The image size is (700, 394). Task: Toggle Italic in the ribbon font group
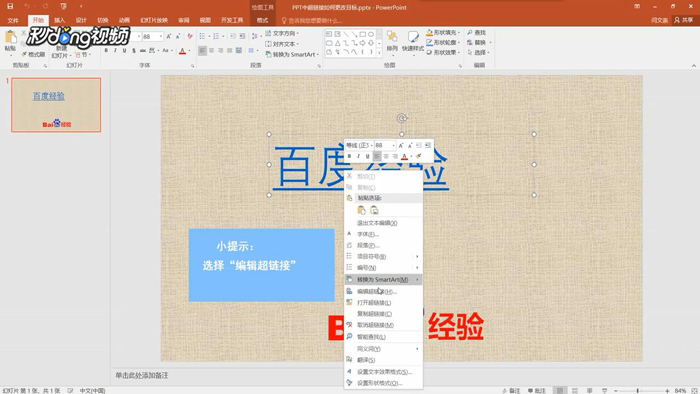pos(115,50)
